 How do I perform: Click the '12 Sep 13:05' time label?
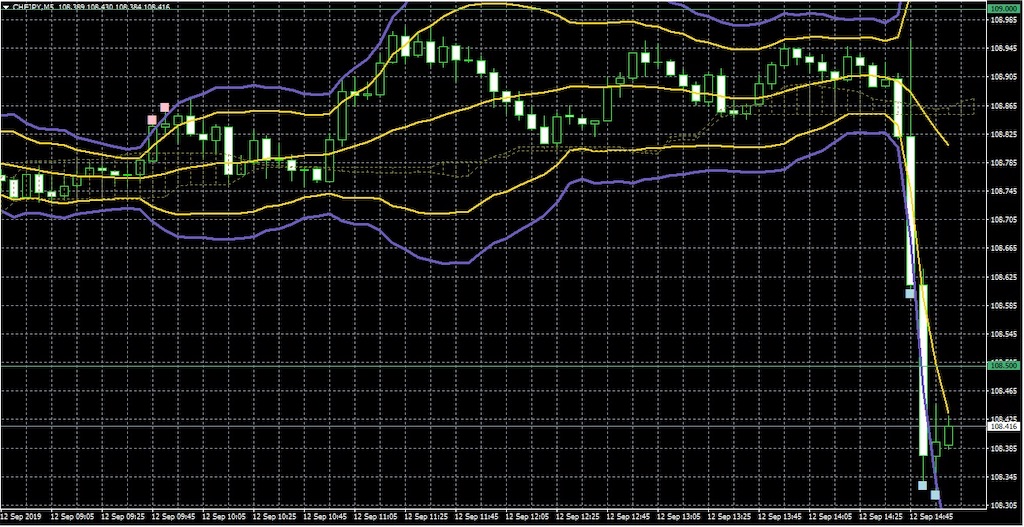coord(678,516)
